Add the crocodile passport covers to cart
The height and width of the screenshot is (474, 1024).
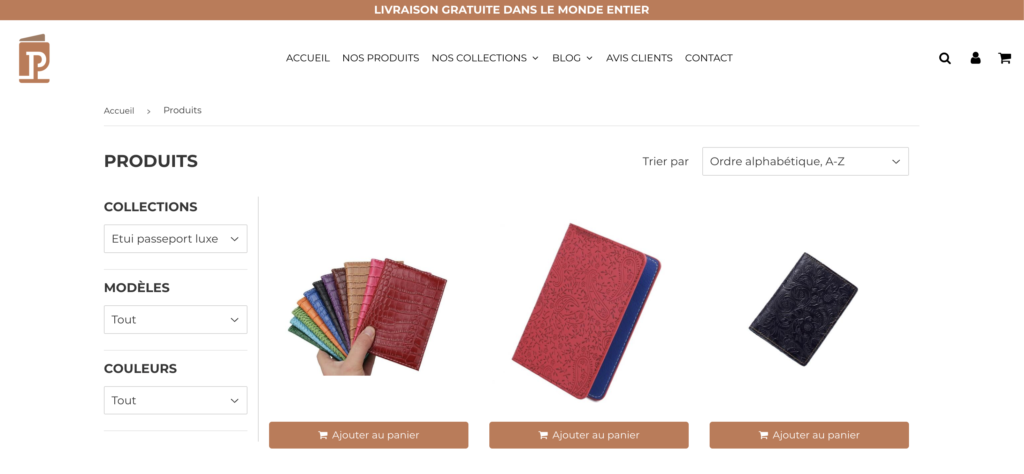(368, 435)
